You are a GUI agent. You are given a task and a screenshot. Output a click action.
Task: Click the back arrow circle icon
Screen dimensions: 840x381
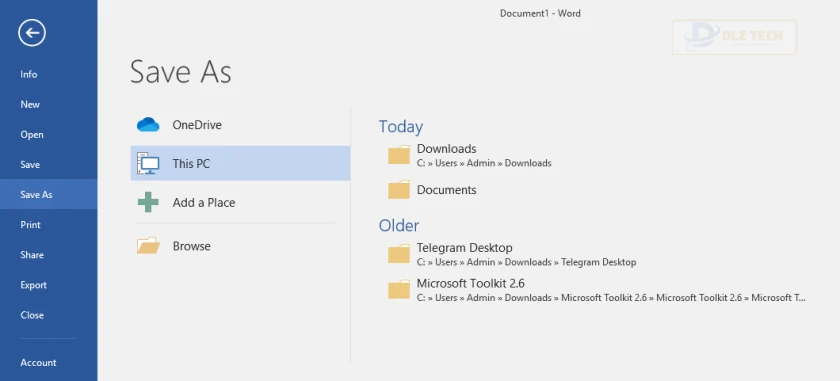coord(32,33)
